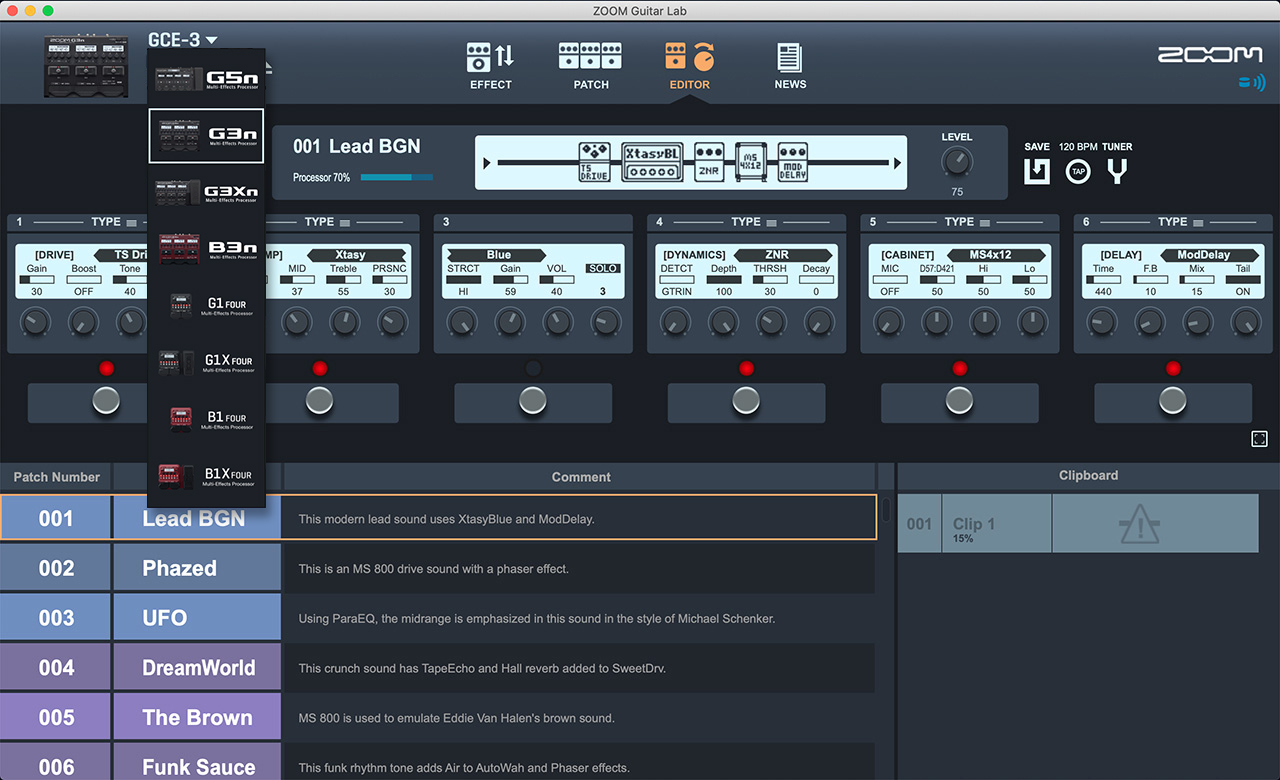Choose G3Xn from the device list
Viewport: 1280px width, 780px height.
pos(206,192)
